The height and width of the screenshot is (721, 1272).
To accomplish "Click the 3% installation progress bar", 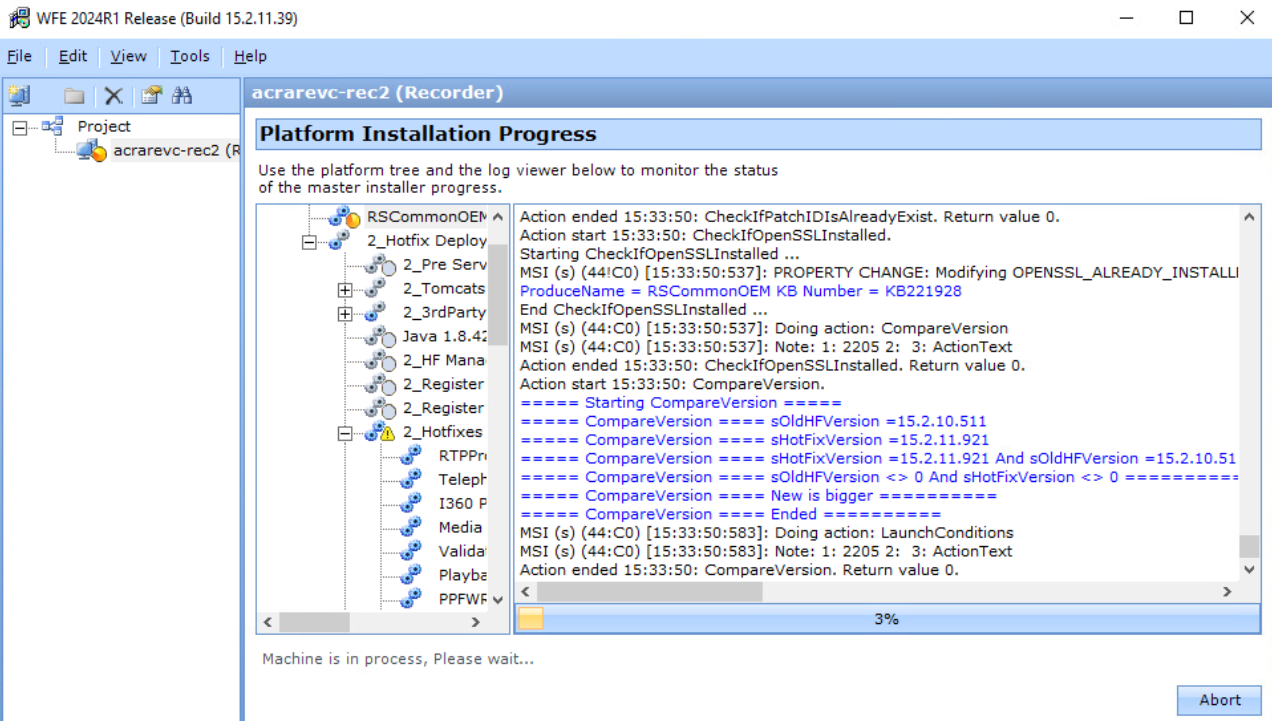I will [886, 619].
